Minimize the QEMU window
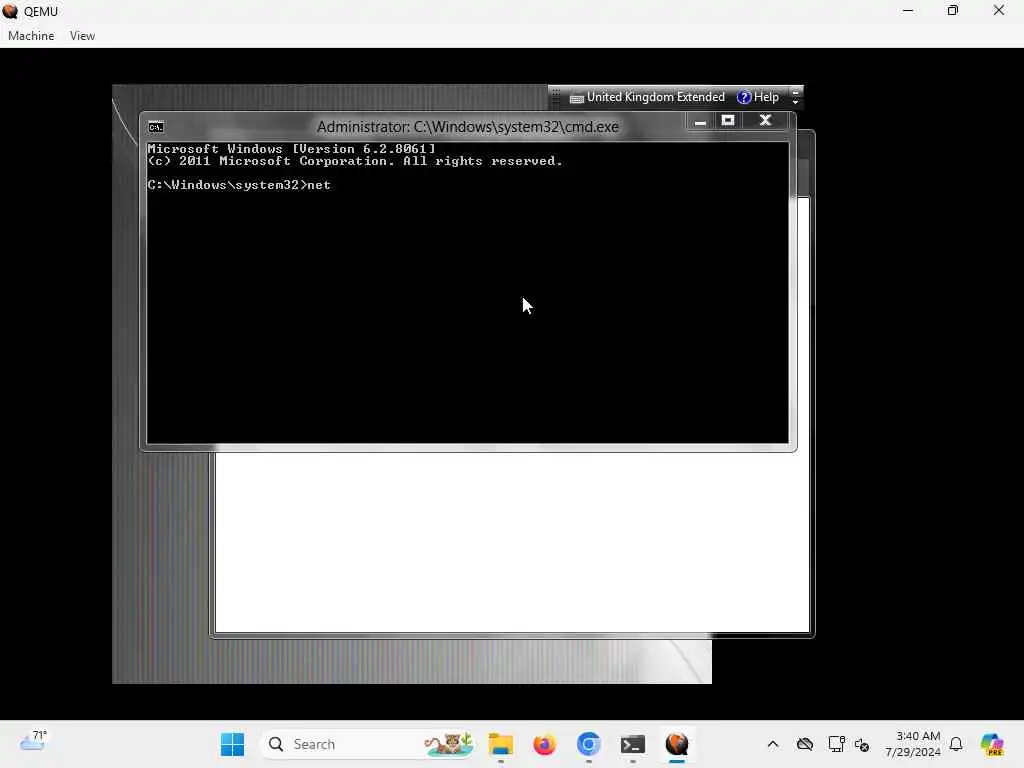The height and width of the screenshot is (768, 1024). (908, 10)
